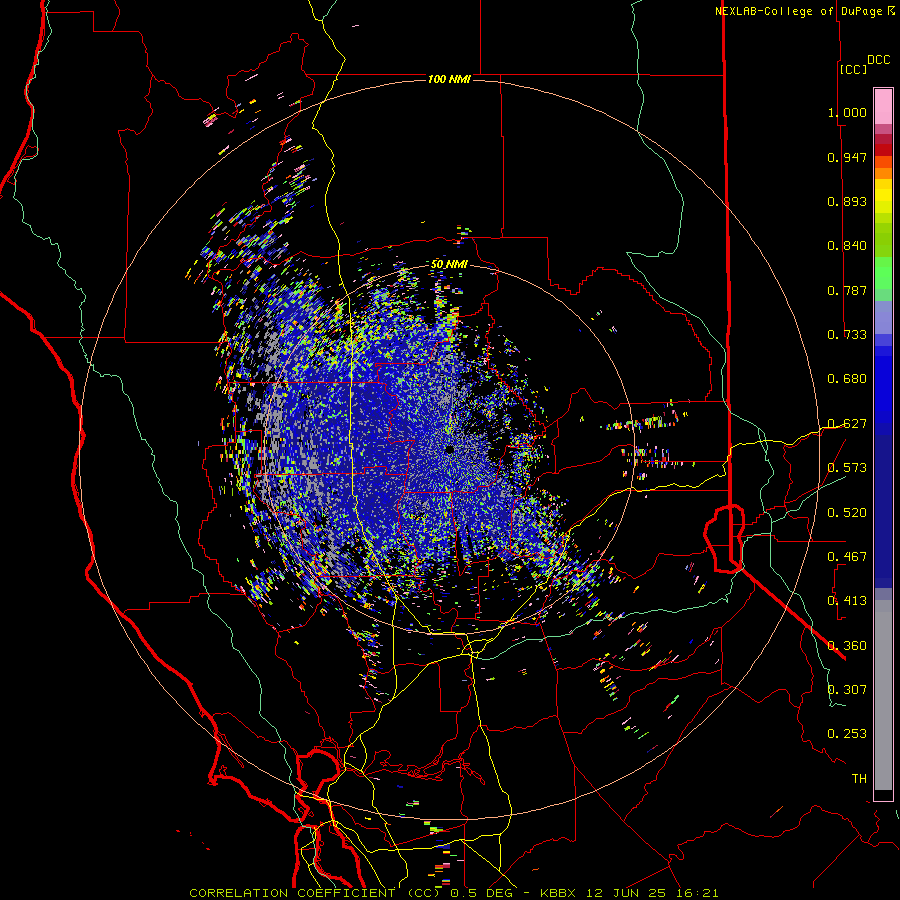The image size is (900, 900).
Task: Select the 0.253 scale value
Action: pyautogui.click(x=847, y=734)
